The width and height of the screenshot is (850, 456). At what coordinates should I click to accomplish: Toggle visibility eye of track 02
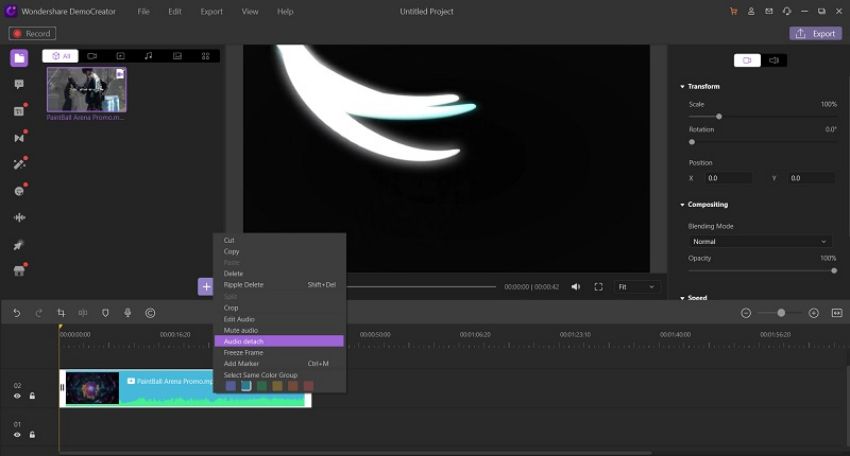(17, 396)
